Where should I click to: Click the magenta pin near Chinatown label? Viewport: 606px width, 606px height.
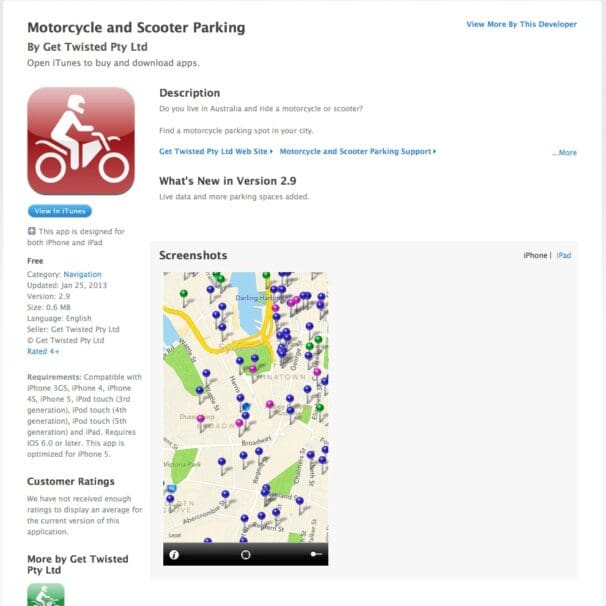253,369
